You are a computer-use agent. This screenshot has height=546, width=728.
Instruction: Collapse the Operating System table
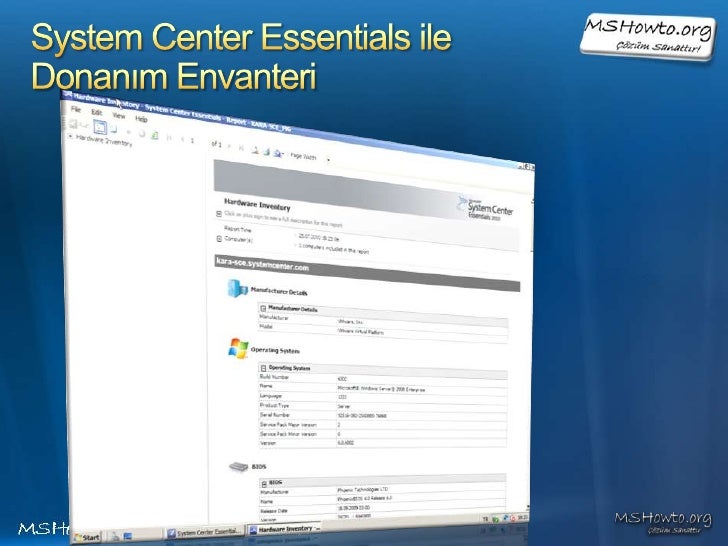(x=263, y=368)
